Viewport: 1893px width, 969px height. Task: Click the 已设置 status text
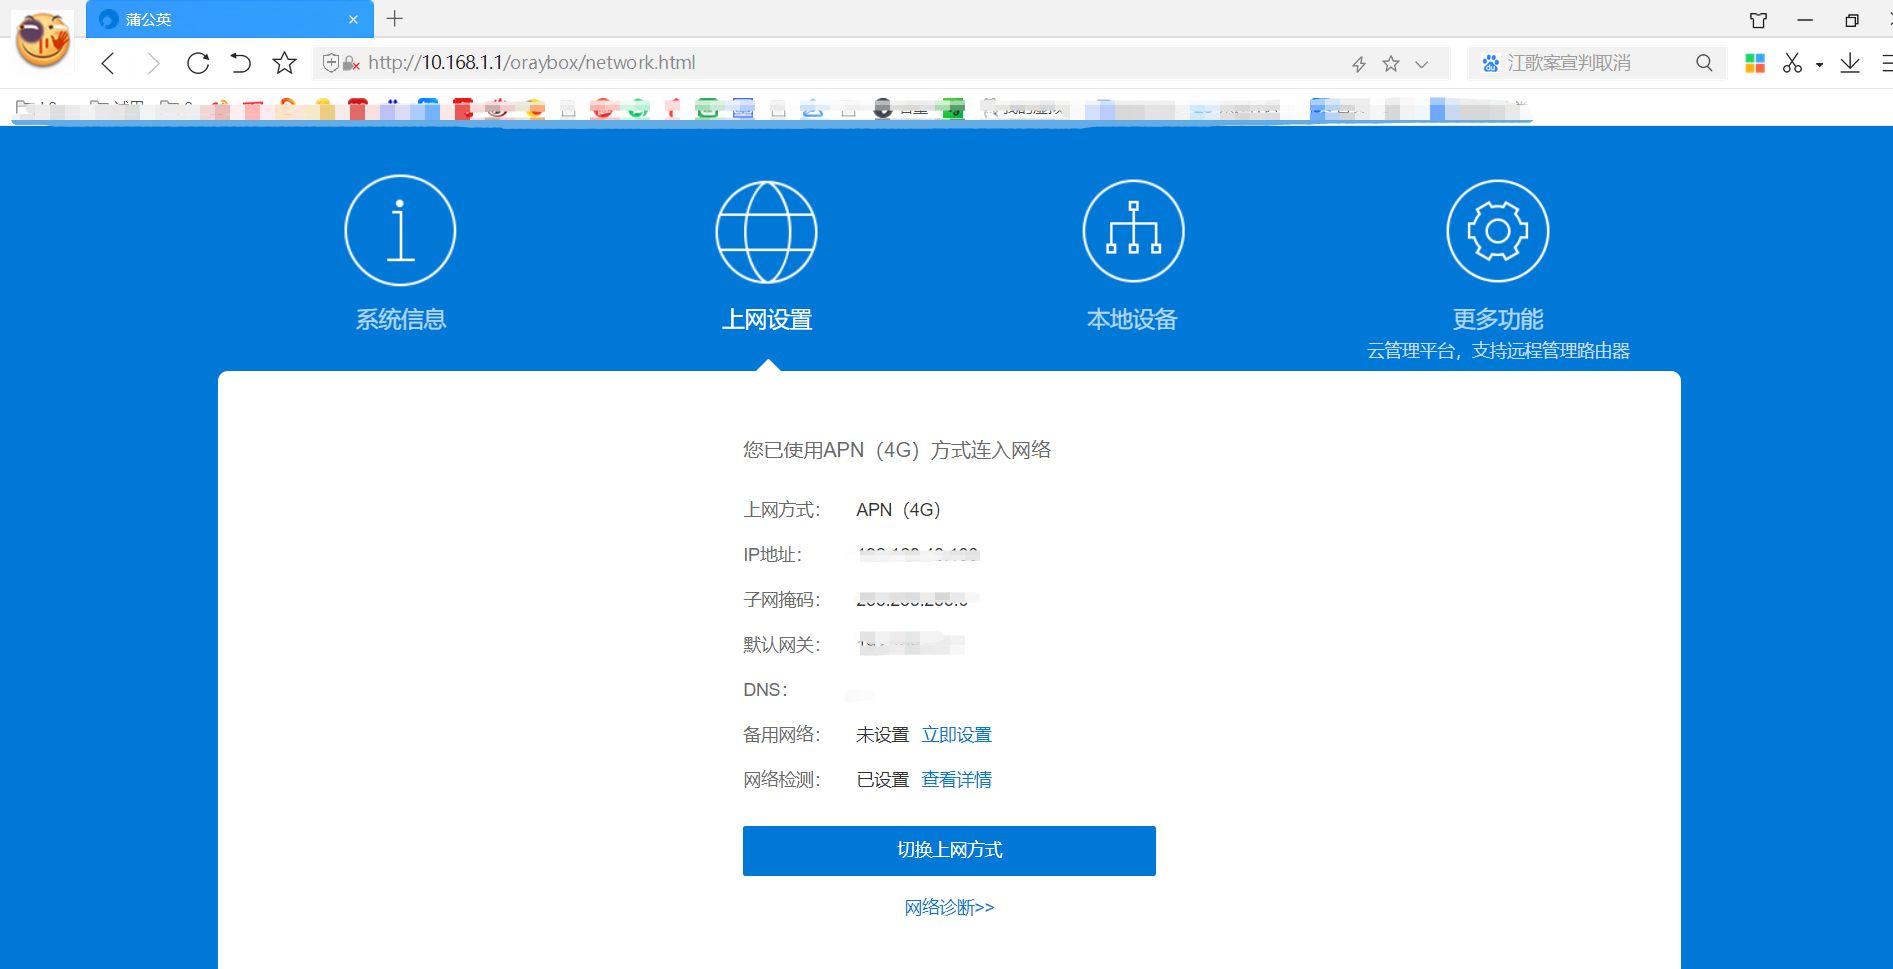[882, 780]
